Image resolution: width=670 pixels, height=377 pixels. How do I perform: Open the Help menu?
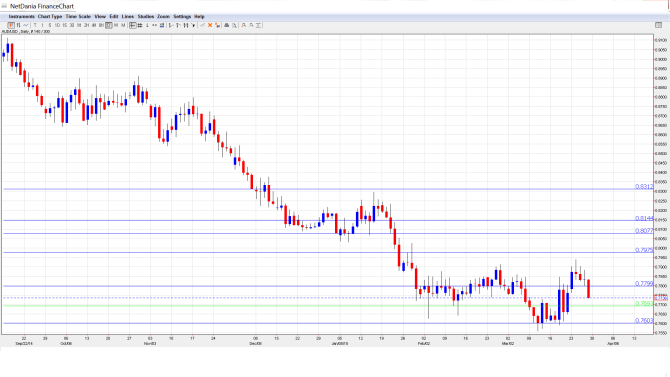(199, 16)
